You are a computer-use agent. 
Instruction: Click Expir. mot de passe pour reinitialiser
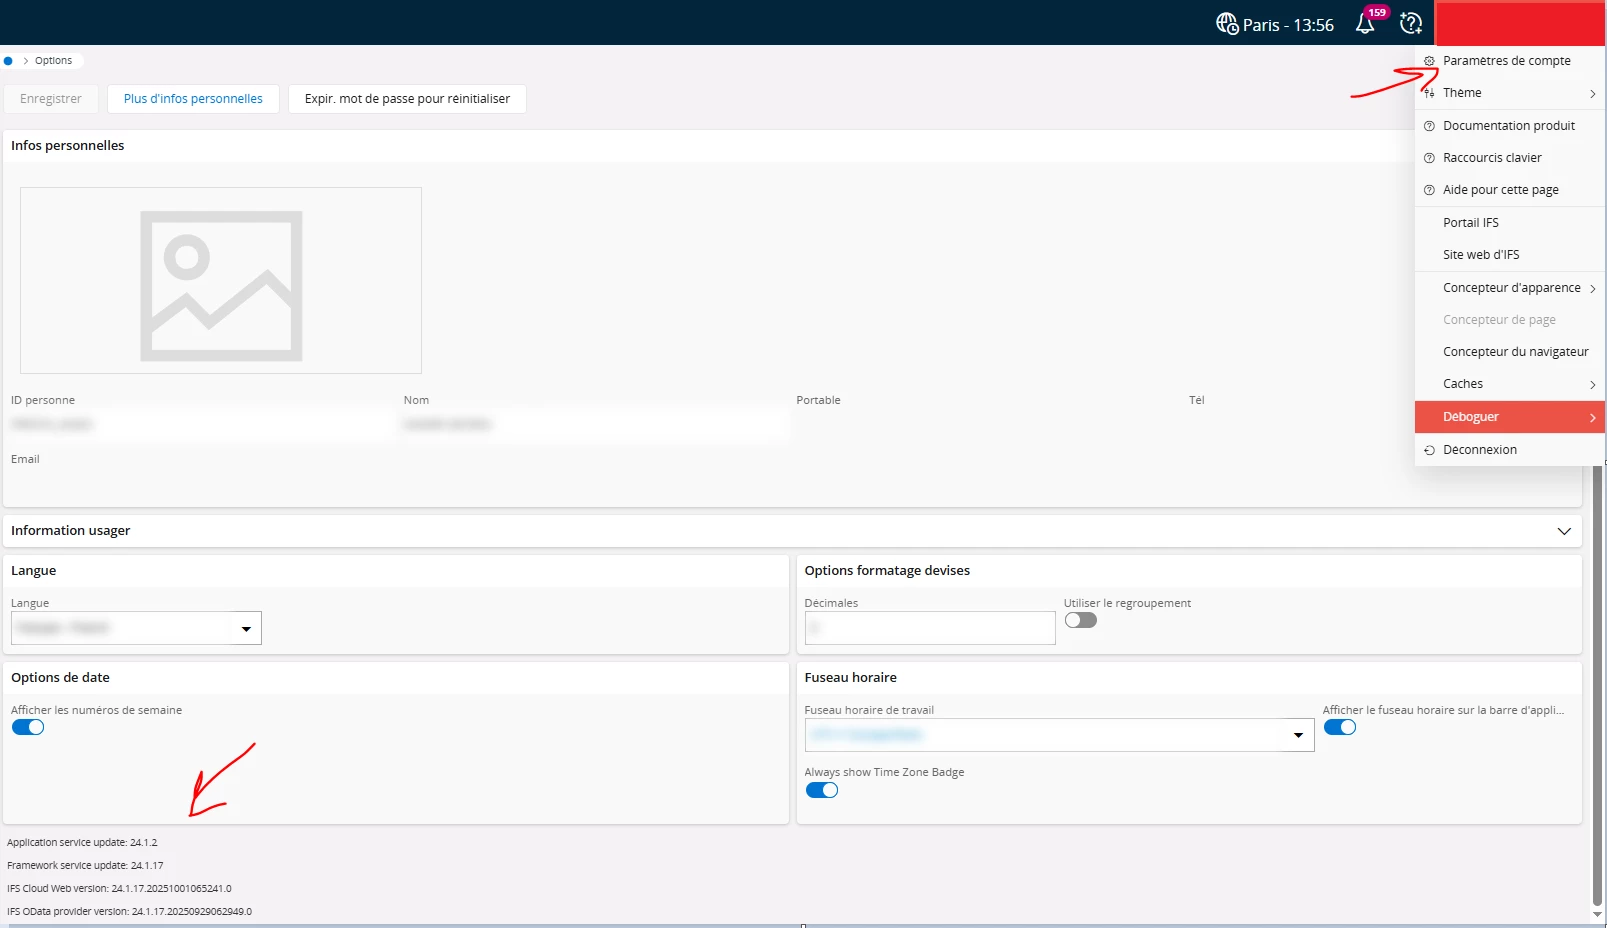coord(407,99)
